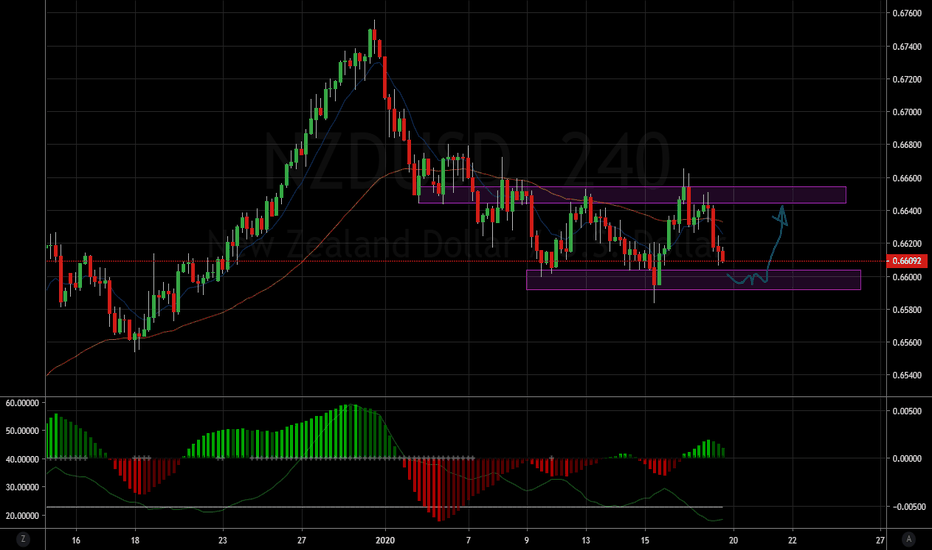Image resolution: width=932 pixels, height=550 pixels.
Task: Click the date 13 on the time axis
Action: 588,538
